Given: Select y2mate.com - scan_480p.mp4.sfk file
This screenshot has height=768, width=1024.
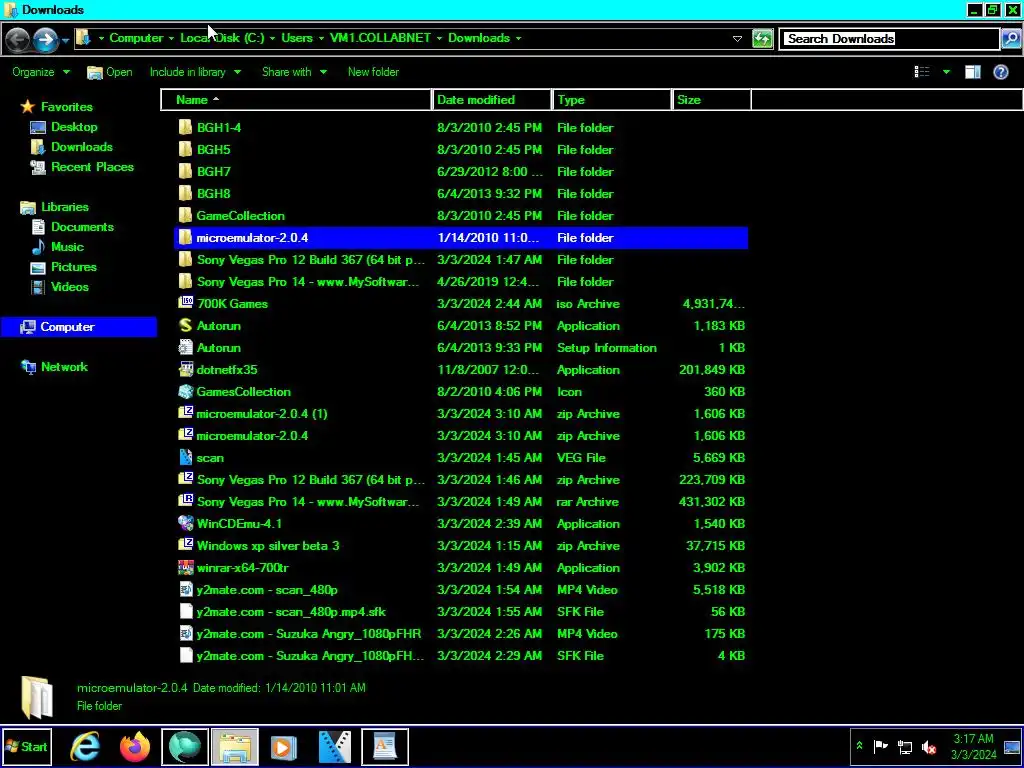Looking at the screenshot, I should pos(461,611).
